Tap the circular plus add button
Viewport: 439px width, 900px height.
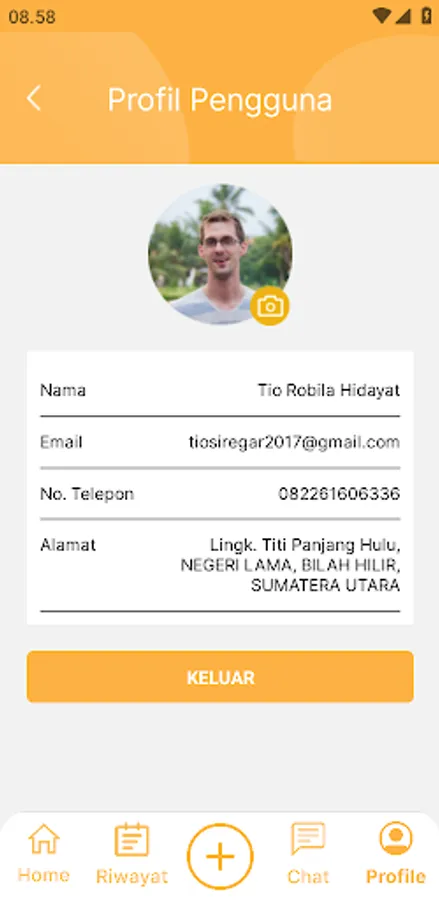tap(220, 856)
